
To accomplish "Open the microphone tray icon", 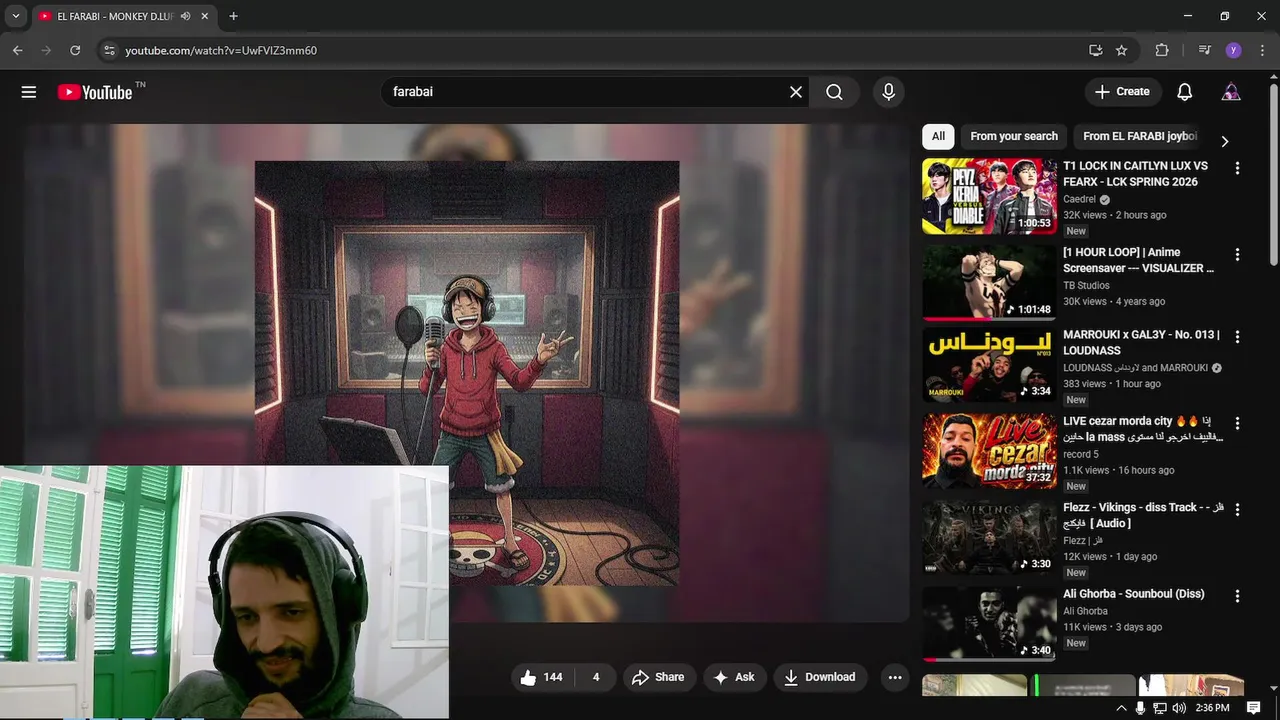I will 1140,708.
